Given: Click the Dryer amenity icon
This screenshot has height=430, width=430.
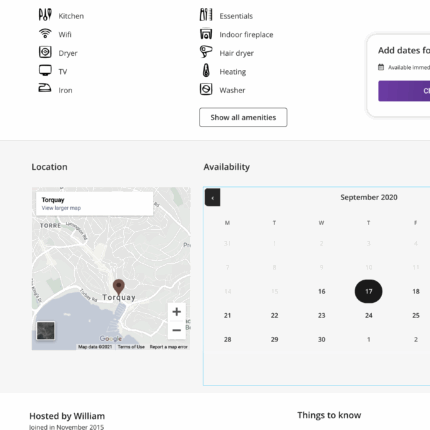Looking at the screenshot, I should (x=45, y=52).
